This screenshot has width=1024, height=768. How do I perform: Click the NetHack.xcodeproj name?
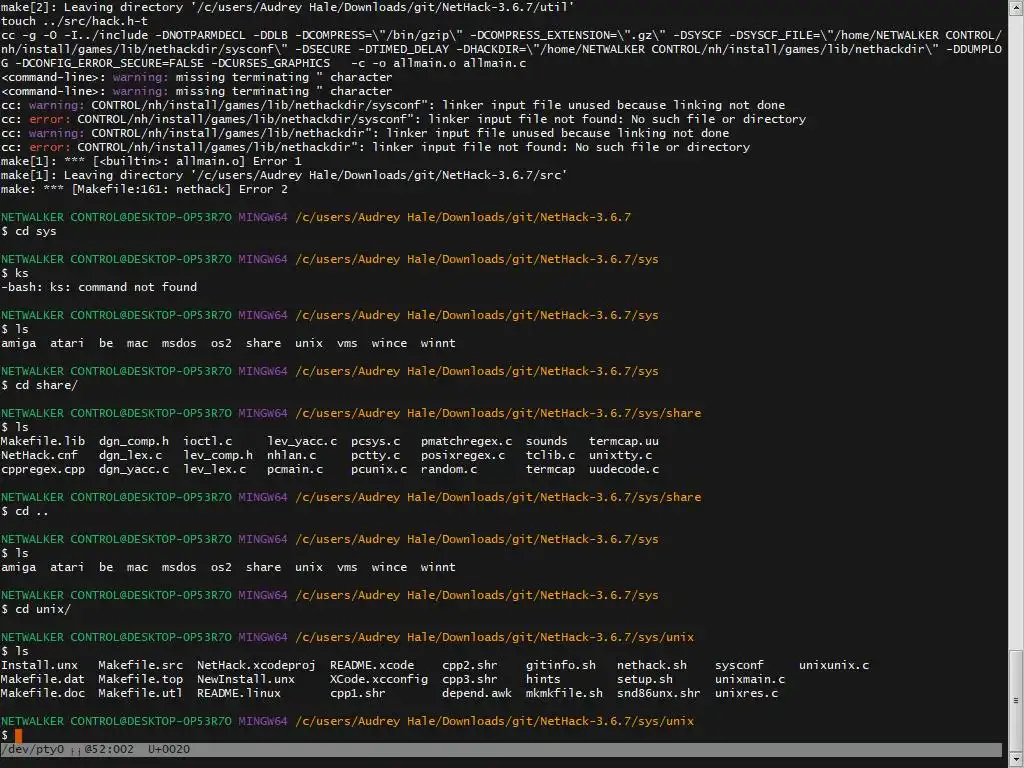(257, 665)
